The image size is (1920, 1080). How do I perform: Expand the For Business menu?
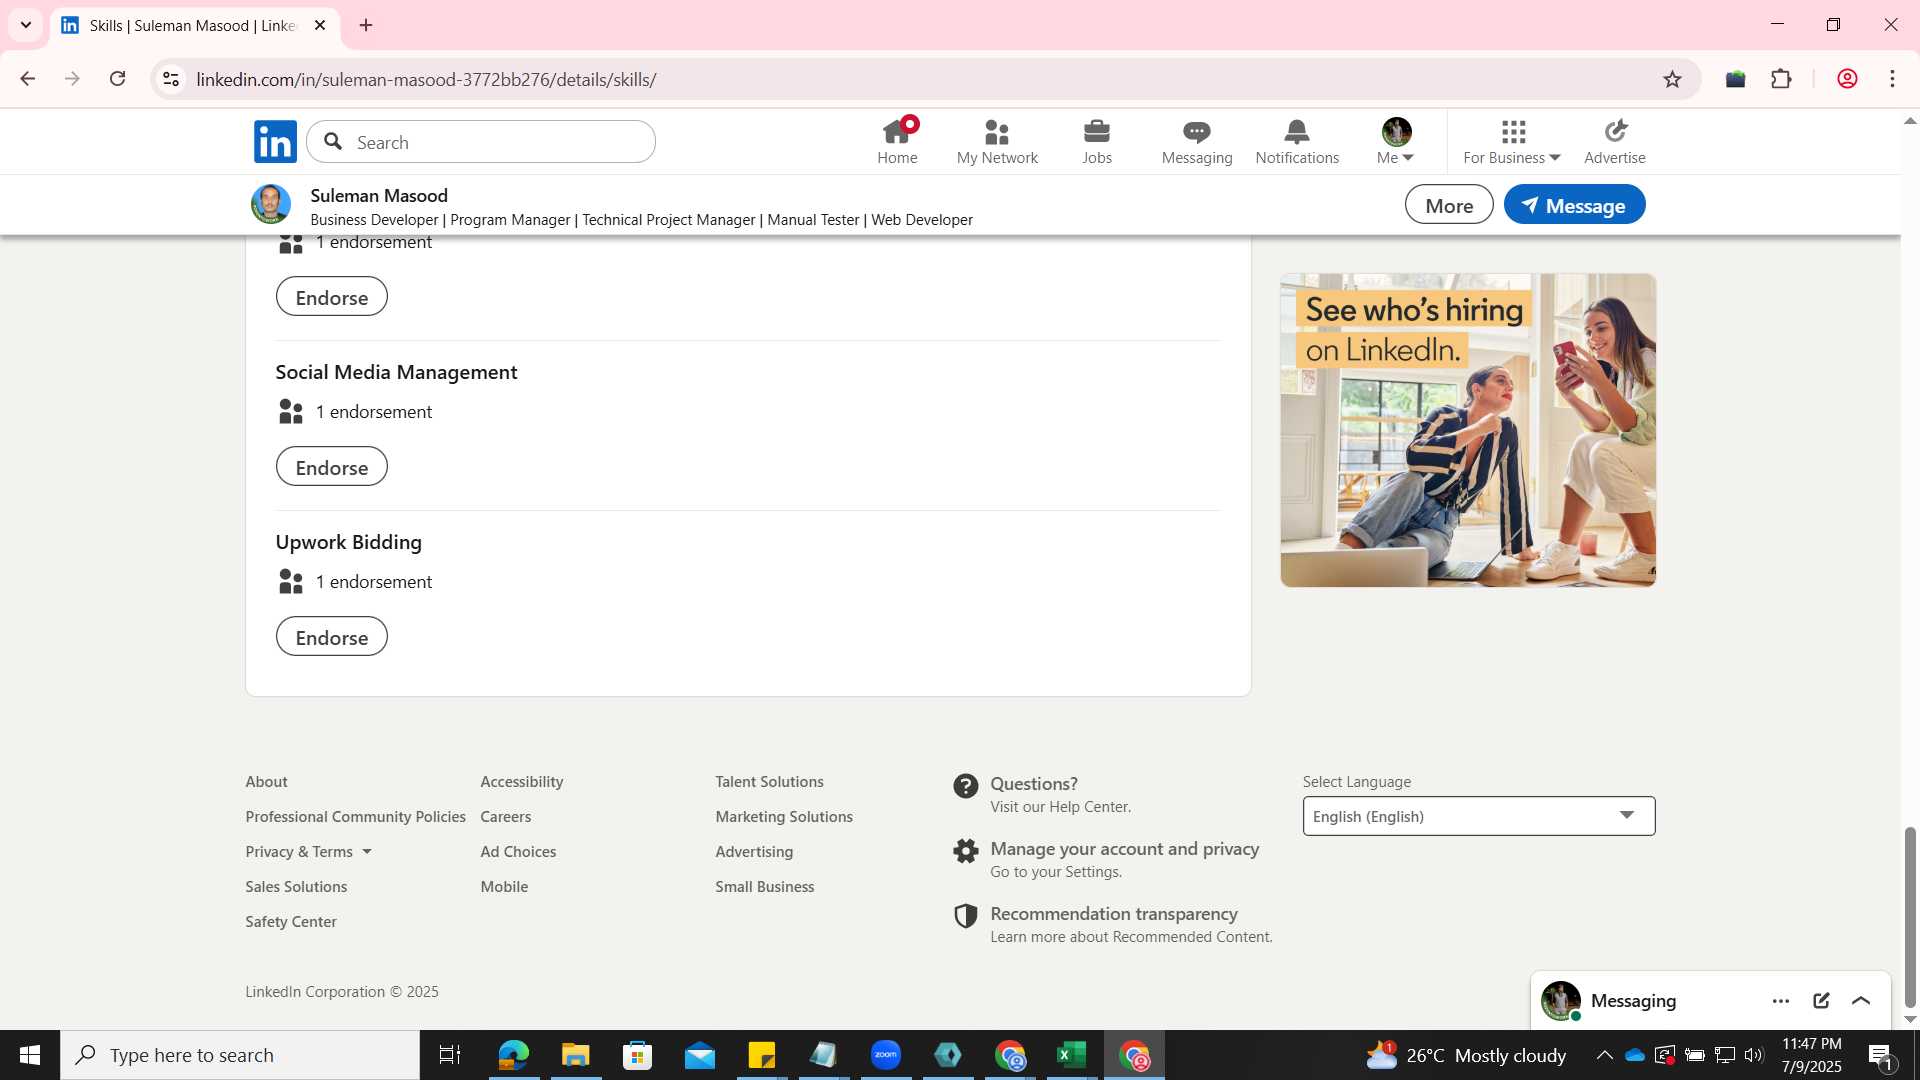coord(1511,142)
